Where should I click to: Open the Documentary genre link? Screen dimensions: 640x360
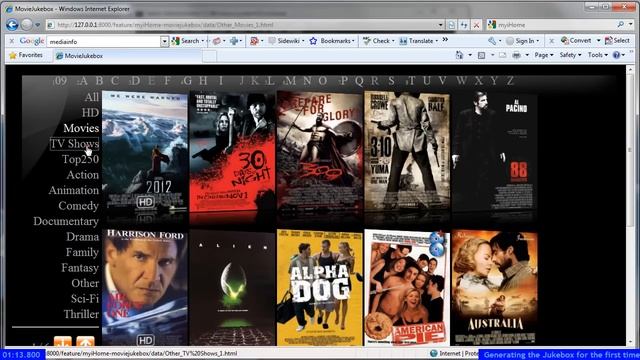pyautogui.click(x=66, y=221)
